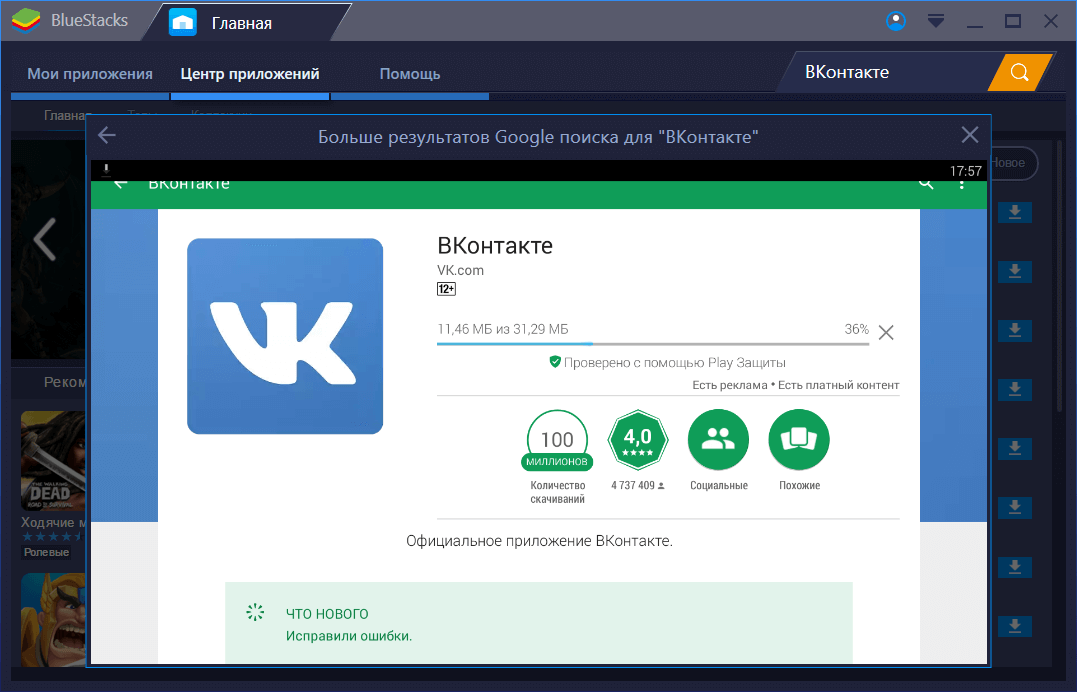Click the first download arrow under Новое
The width and height of the screenshot is (1077, 692).
pyautogui.click(x=1014, y=212)
